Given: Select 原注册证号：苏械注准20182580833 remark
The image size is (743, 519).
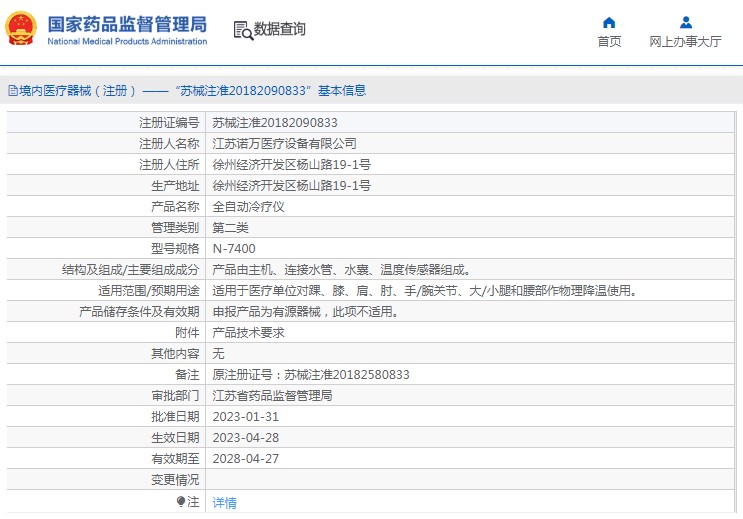Looking at the screenshot, I should tap(311, 374).
